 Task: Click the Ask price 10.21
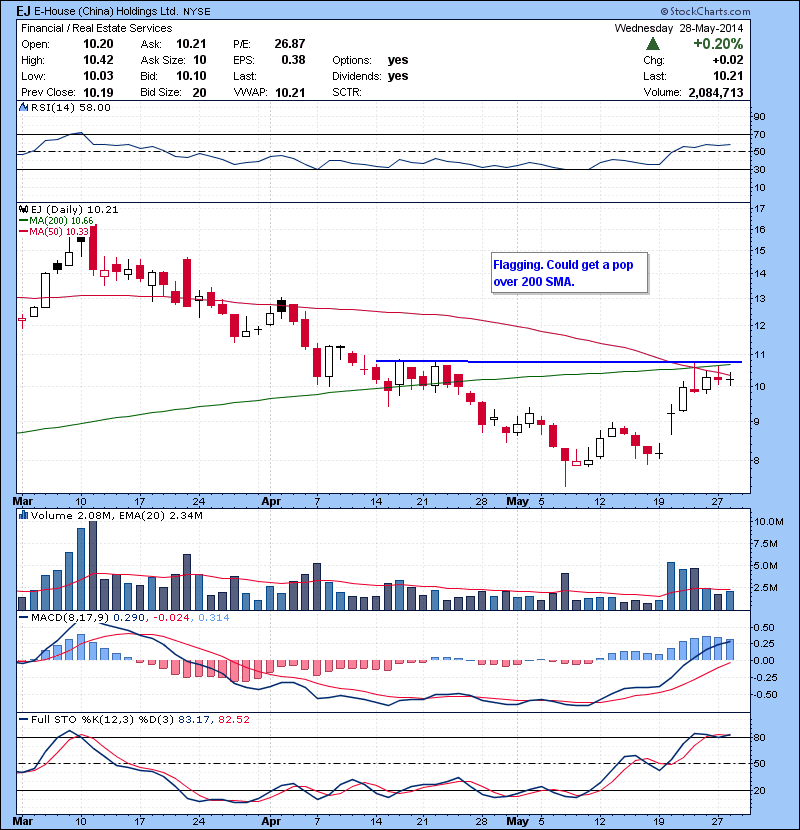191,44
